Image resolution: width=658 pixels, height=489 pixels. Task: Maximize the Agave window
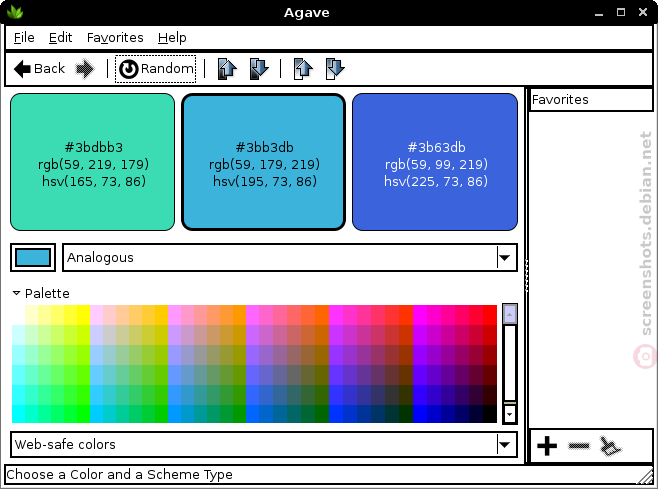621,12
